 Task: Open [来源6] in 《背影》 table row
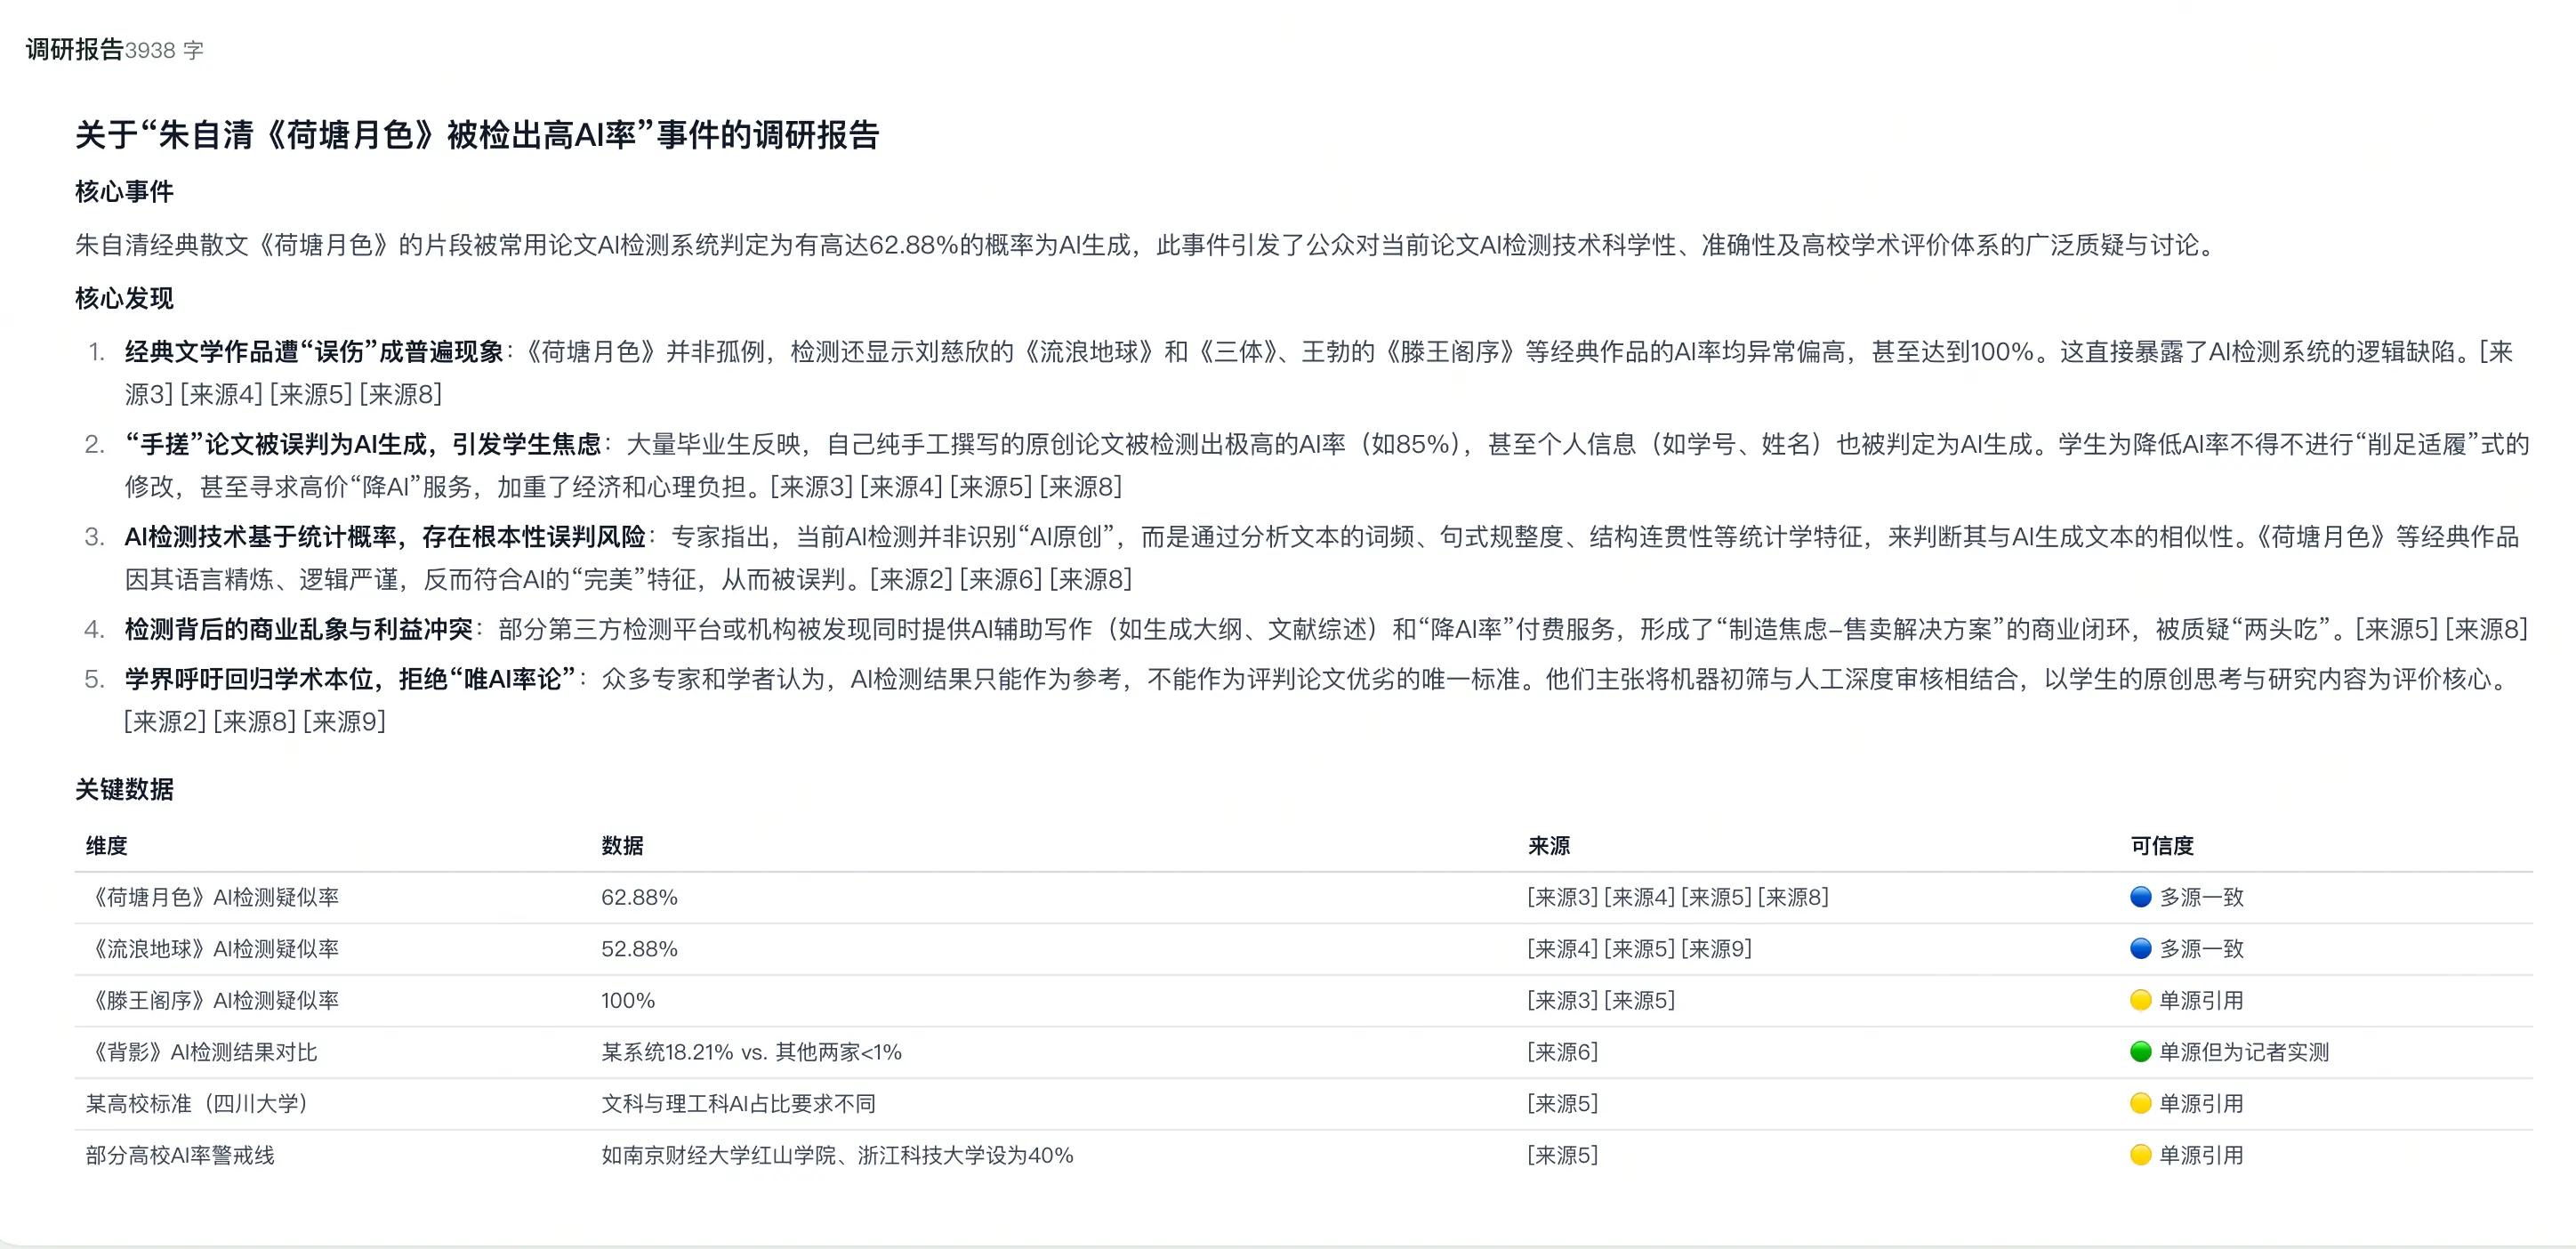pos(1563,1052)
